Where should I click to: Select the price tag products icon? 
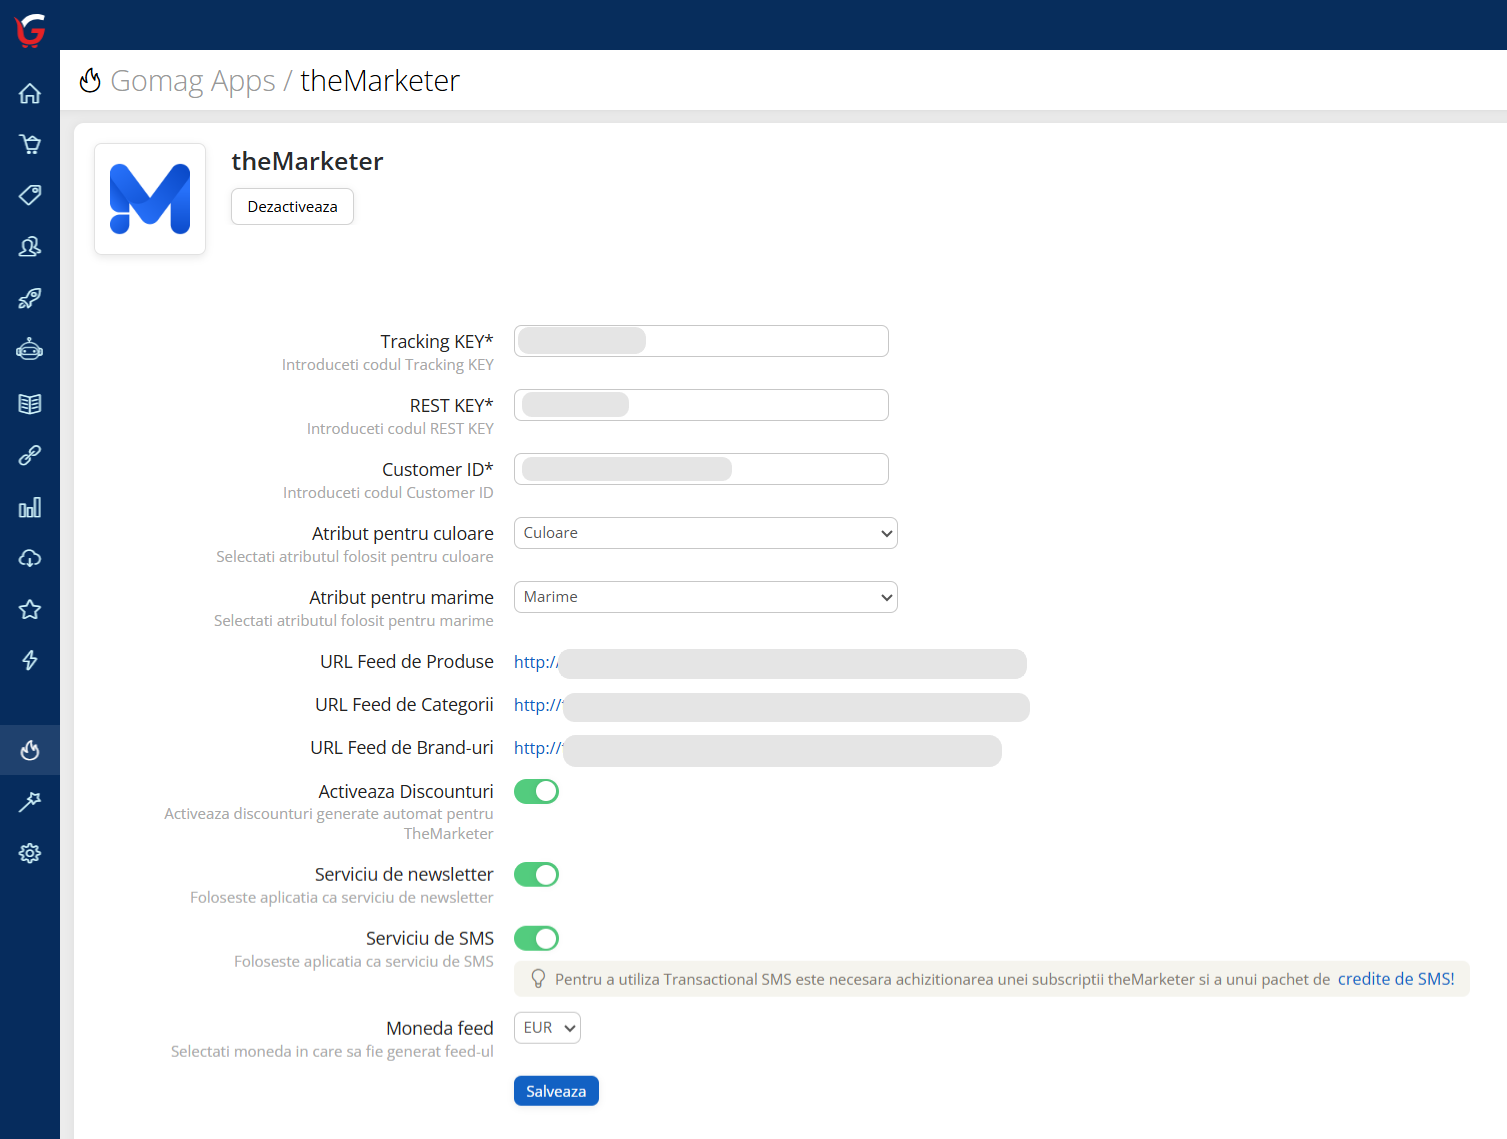click(x=30, y=195)
